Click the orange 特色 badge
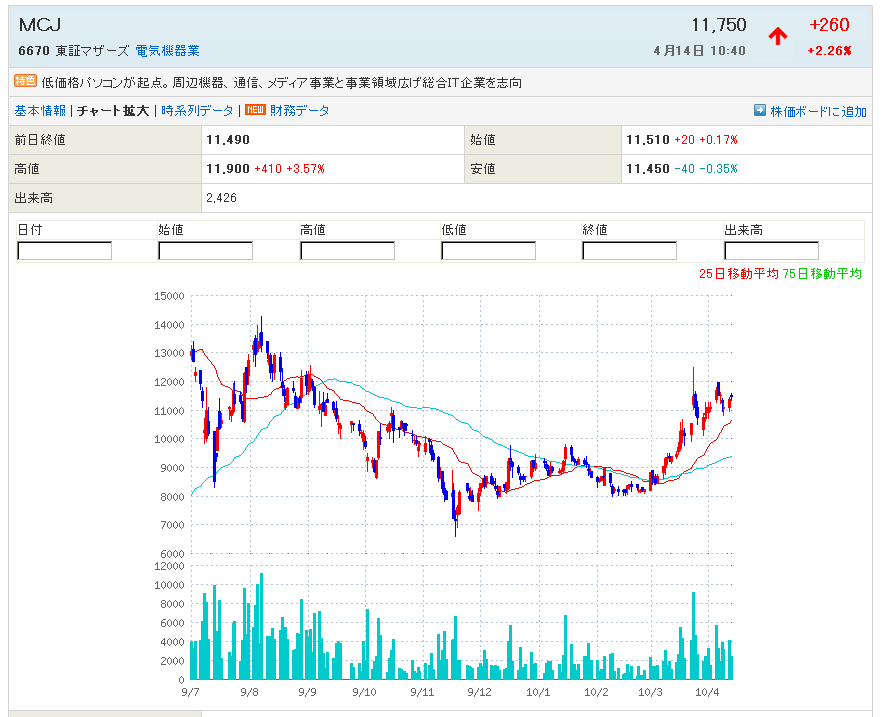Screen dimensions: 881x717 [25, 82]
